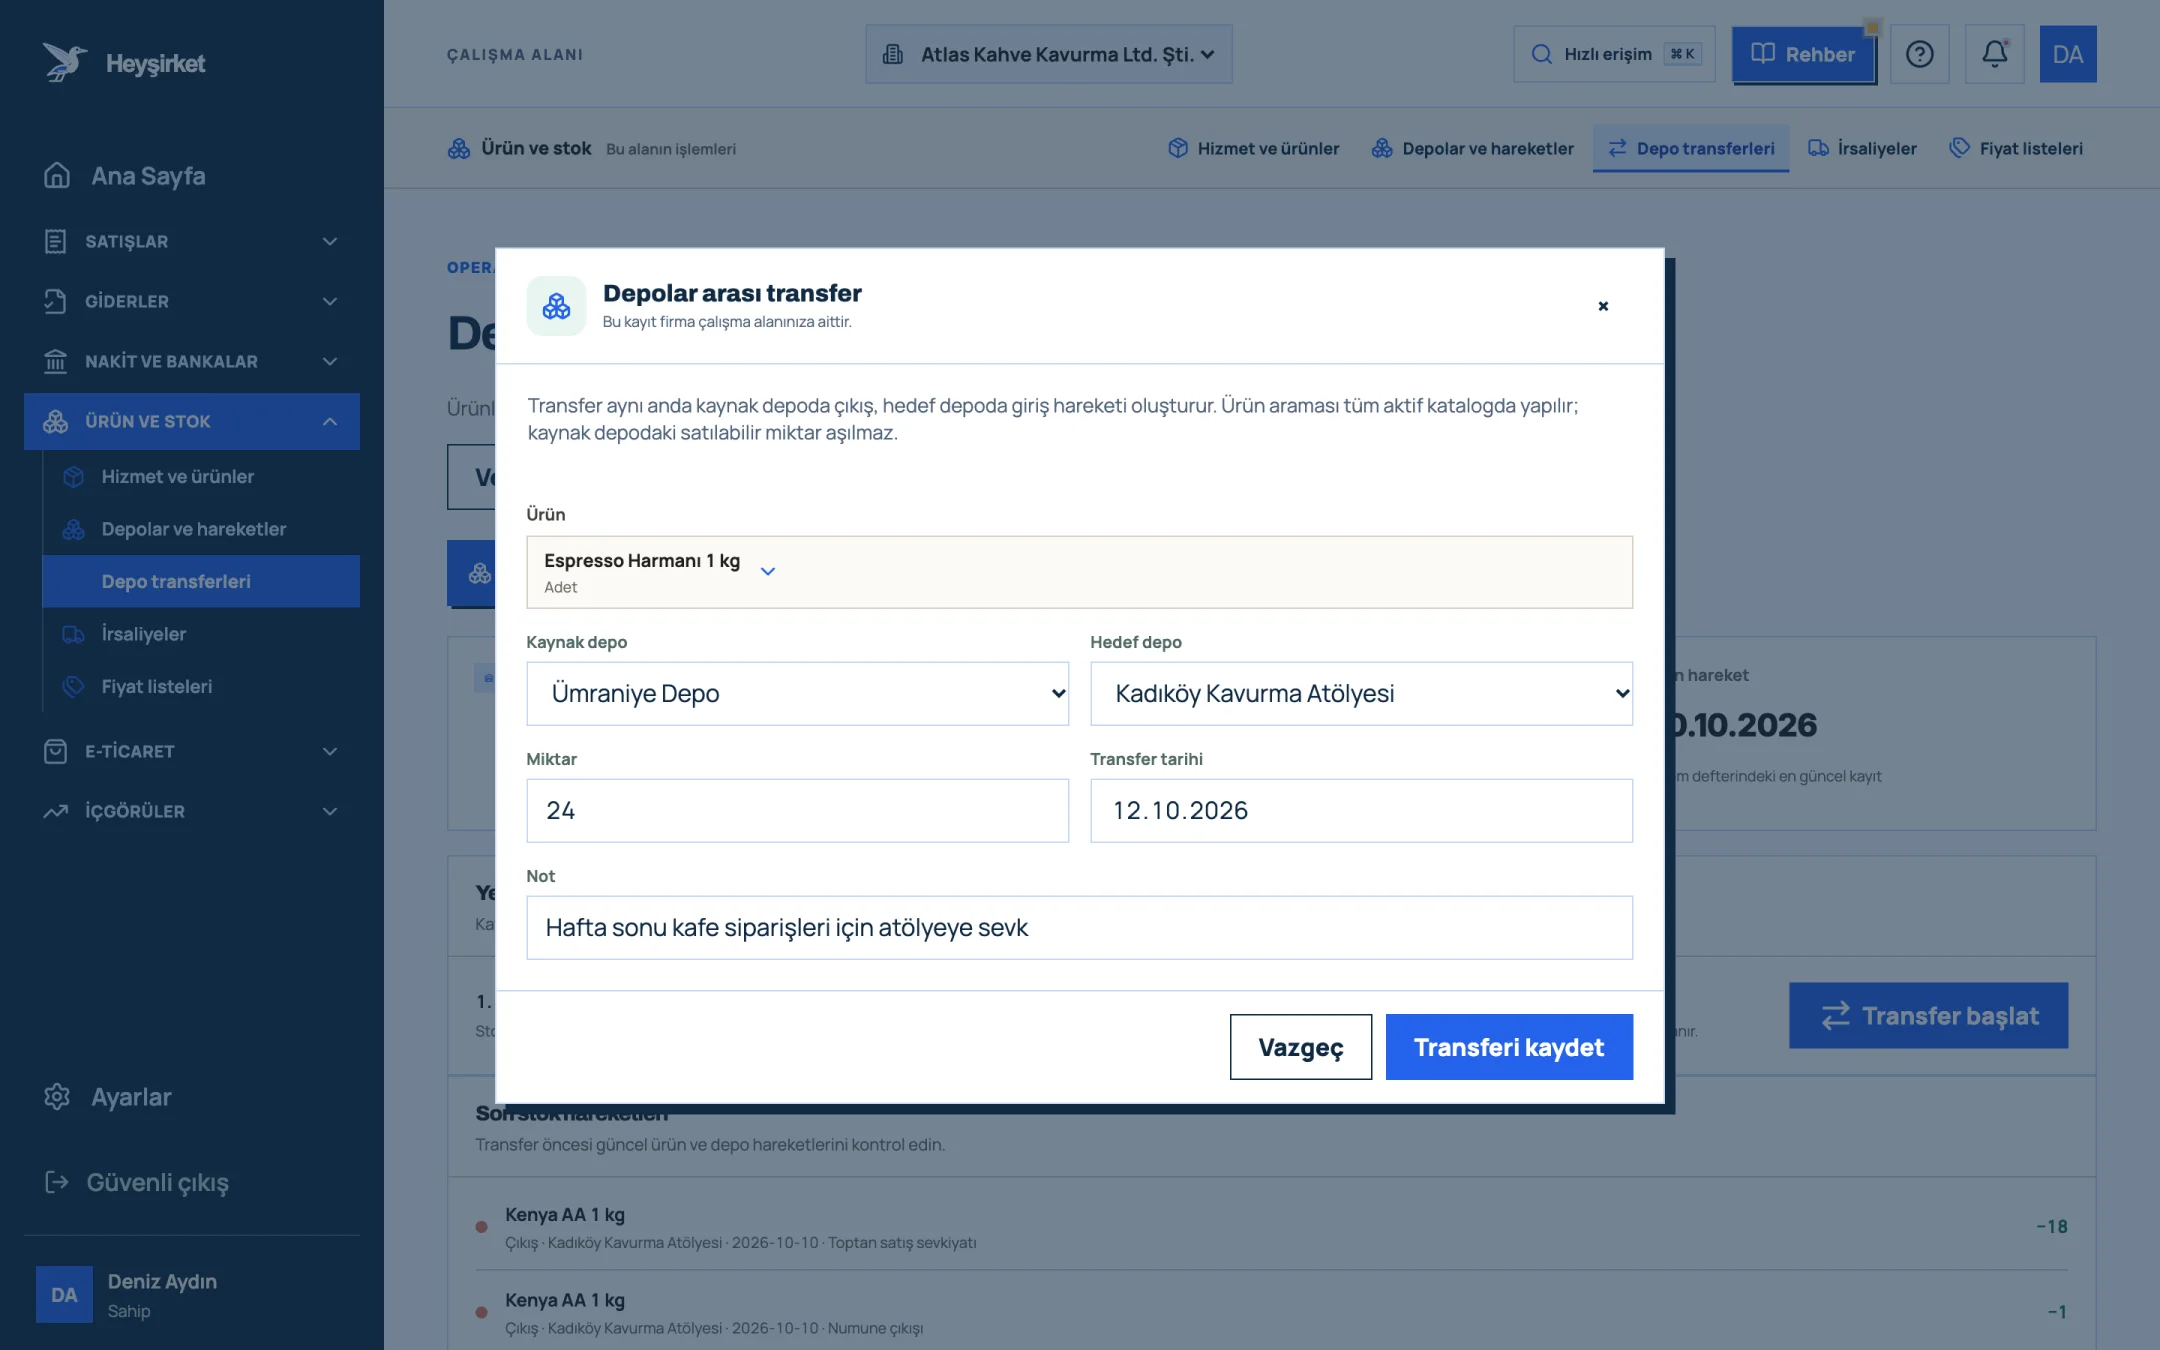Click the Transfer başlat button
The image size is (2160, 1350).
[1928, 1015]
